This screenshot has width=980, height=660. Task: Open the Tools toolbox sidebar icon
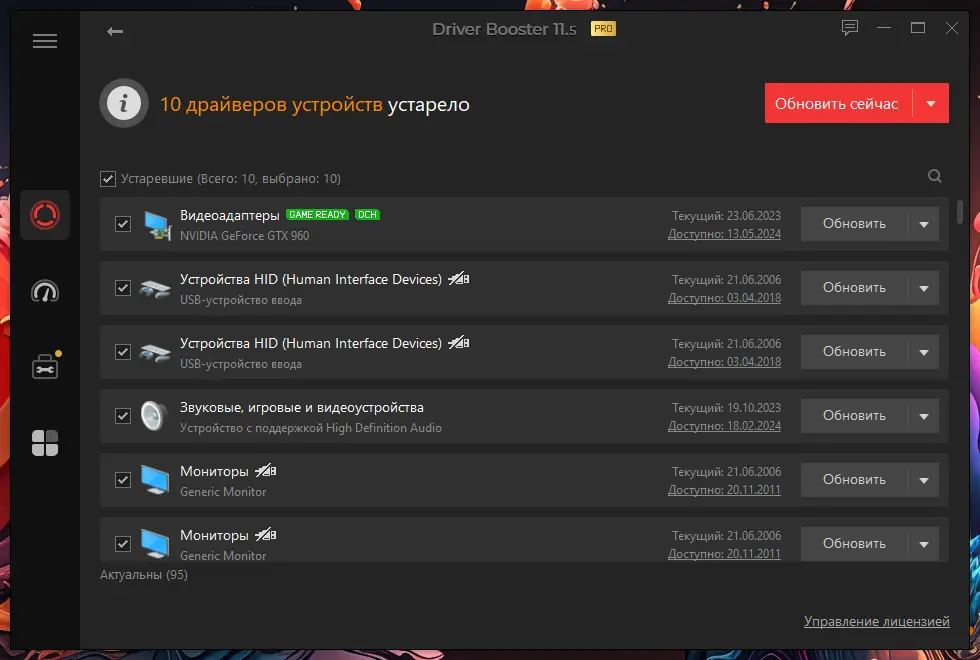pos(46,366)
